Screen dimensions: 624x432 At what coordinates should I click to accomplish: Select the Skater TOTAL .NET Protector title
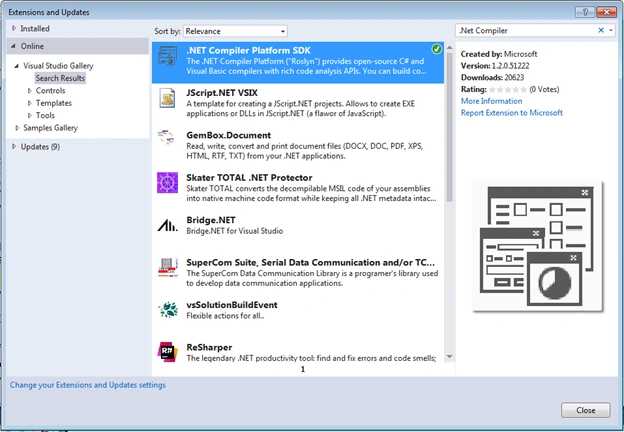point(249,177)
